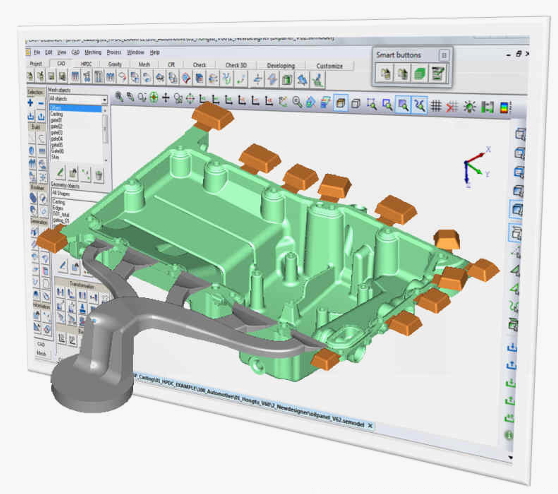This screenshot has width=558, height=494.
Task: Open the All Shapes geometry dropdown
Action: tap(79, 194)
